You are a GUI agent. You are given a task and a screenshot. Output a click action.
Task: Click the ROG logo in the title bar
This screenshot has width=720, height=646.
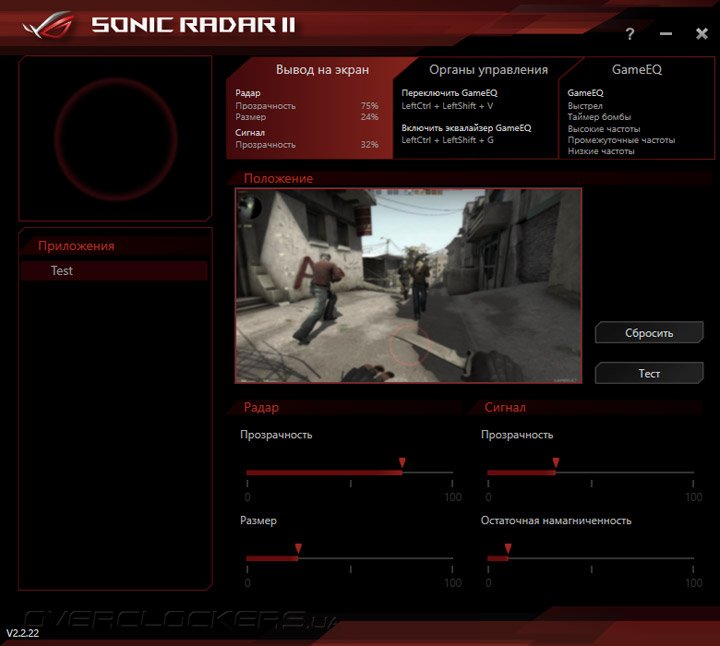[49, 25]
